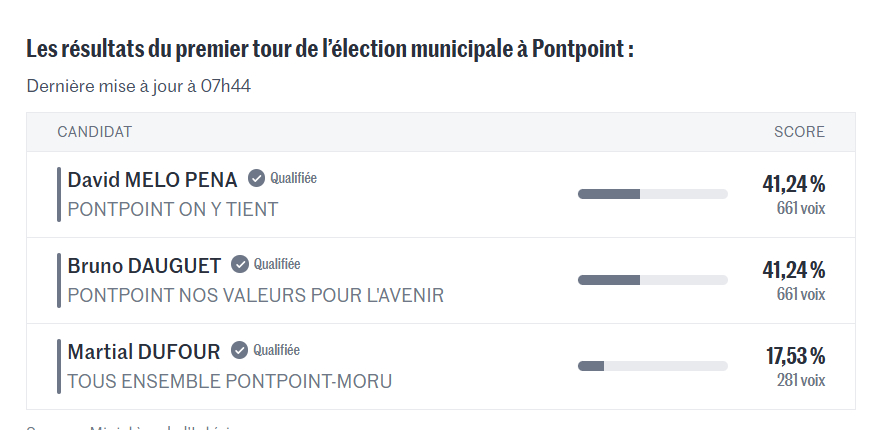Viewport: 876px width, 430px height.
Task: Click the CANDIDAT column header
Action: pyautogui.click(x=94, y=132)
